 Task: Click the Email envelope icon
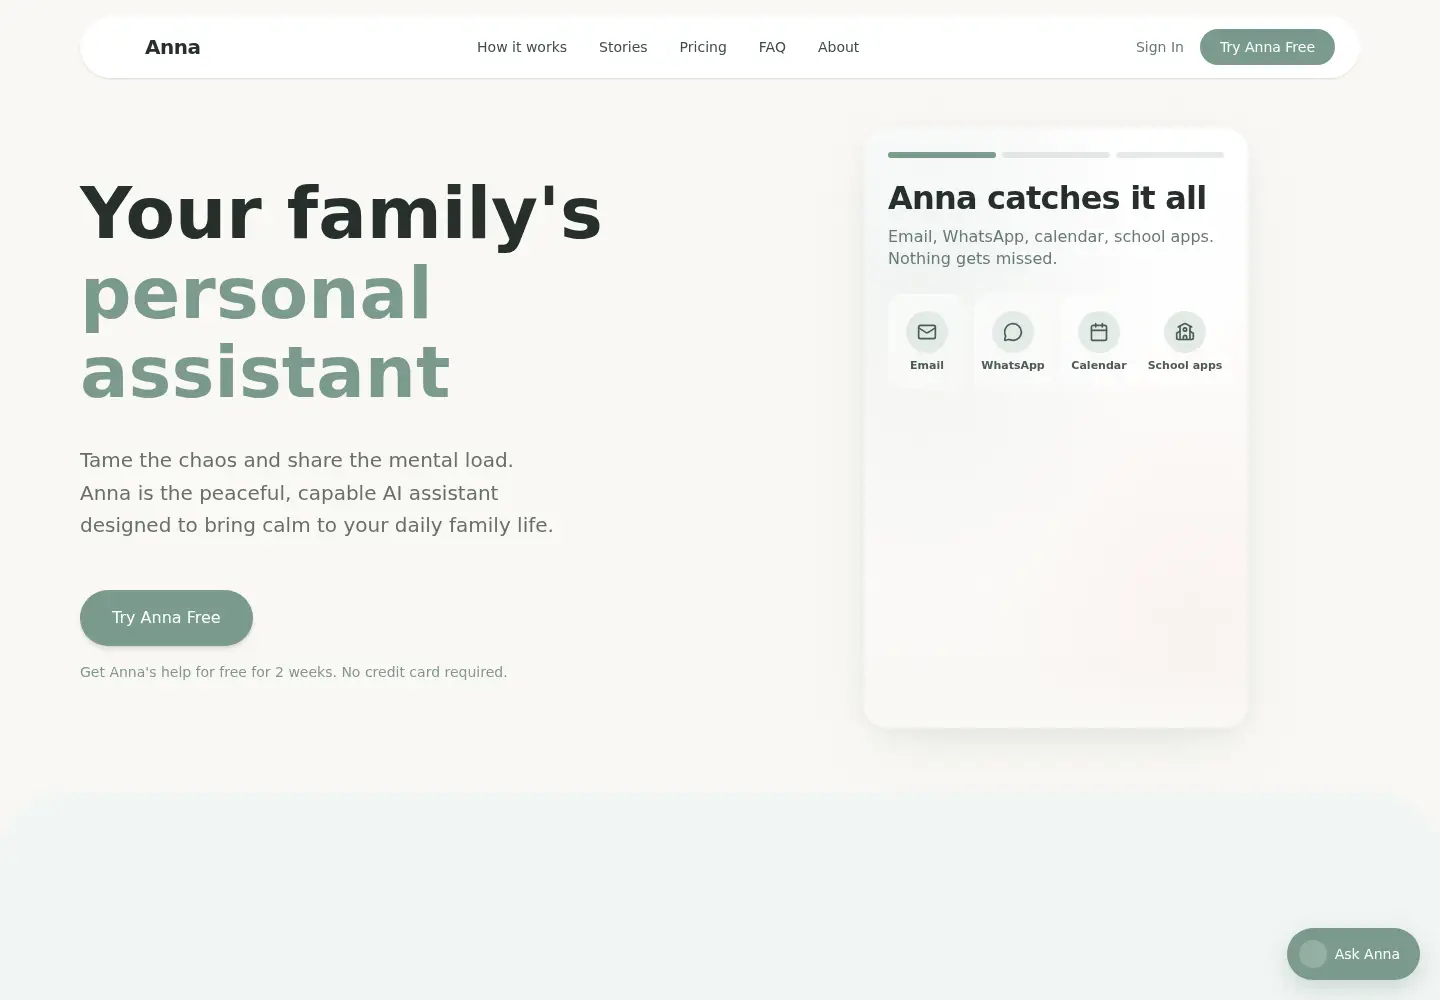point(927,332)
